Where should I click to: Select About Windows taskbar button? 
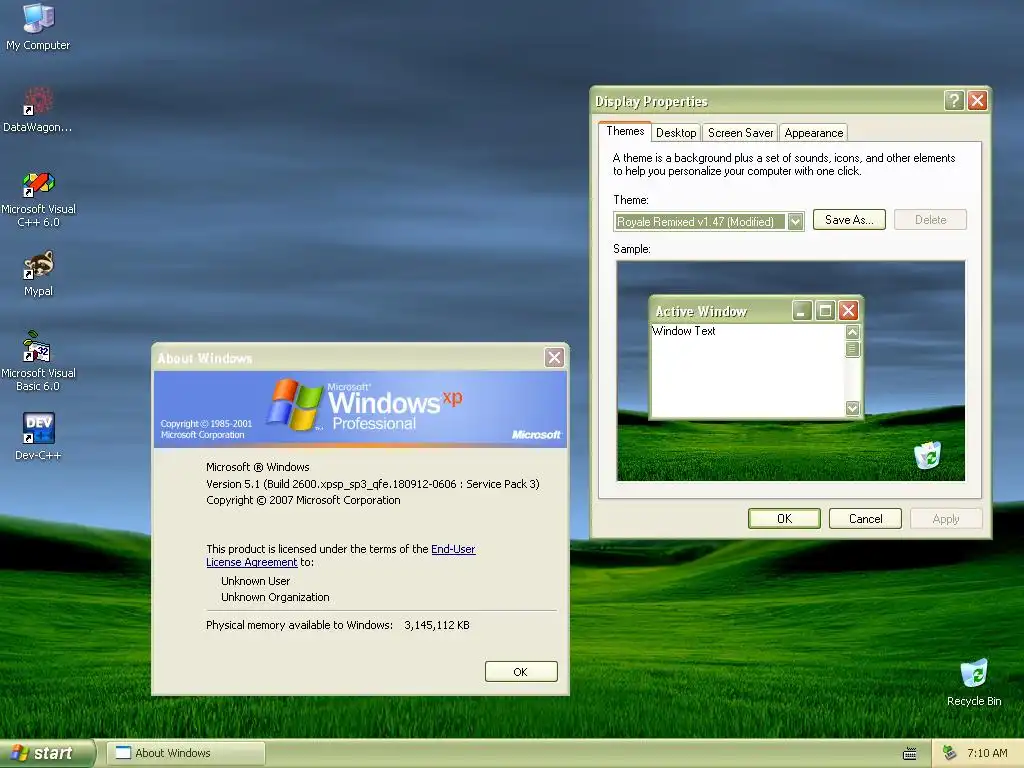coord(186,753)
